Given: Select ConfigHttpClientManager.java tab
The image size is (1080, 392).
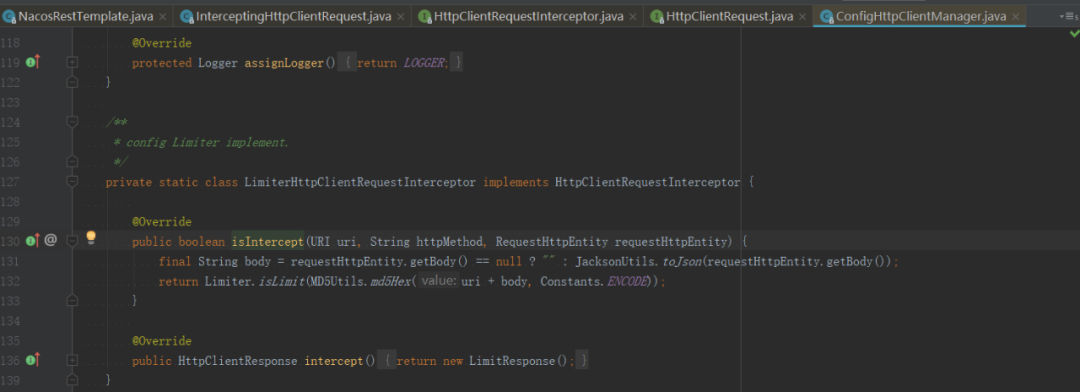Looking at the screenshot, I should [920, 16].
